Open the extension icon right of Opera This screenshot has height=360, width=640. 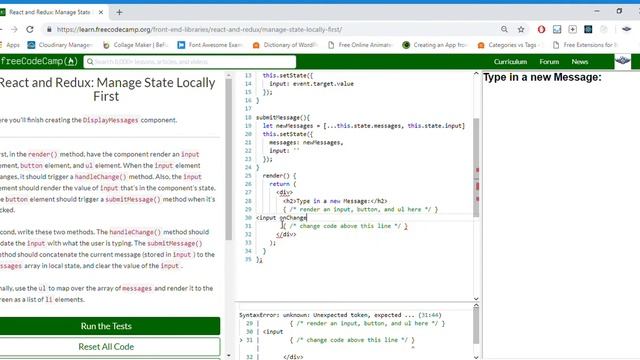tap(557, 29)
